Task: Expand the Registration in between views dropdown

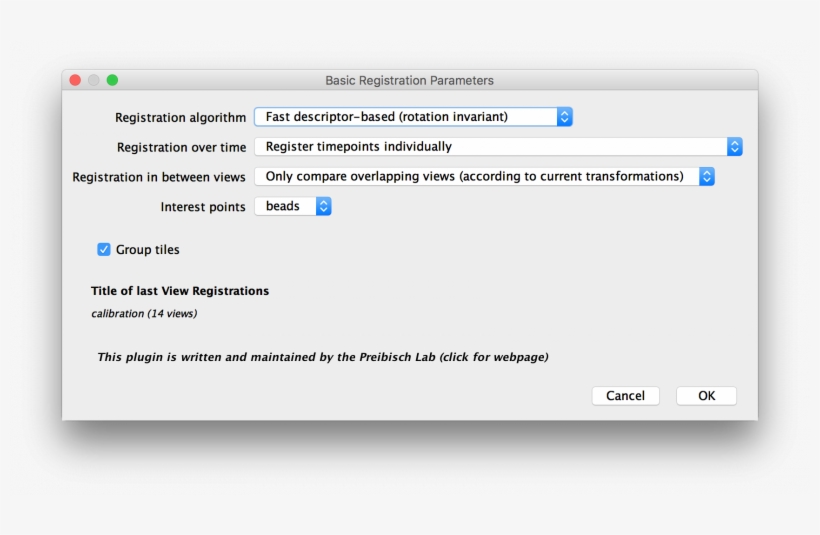Action: 484,177
